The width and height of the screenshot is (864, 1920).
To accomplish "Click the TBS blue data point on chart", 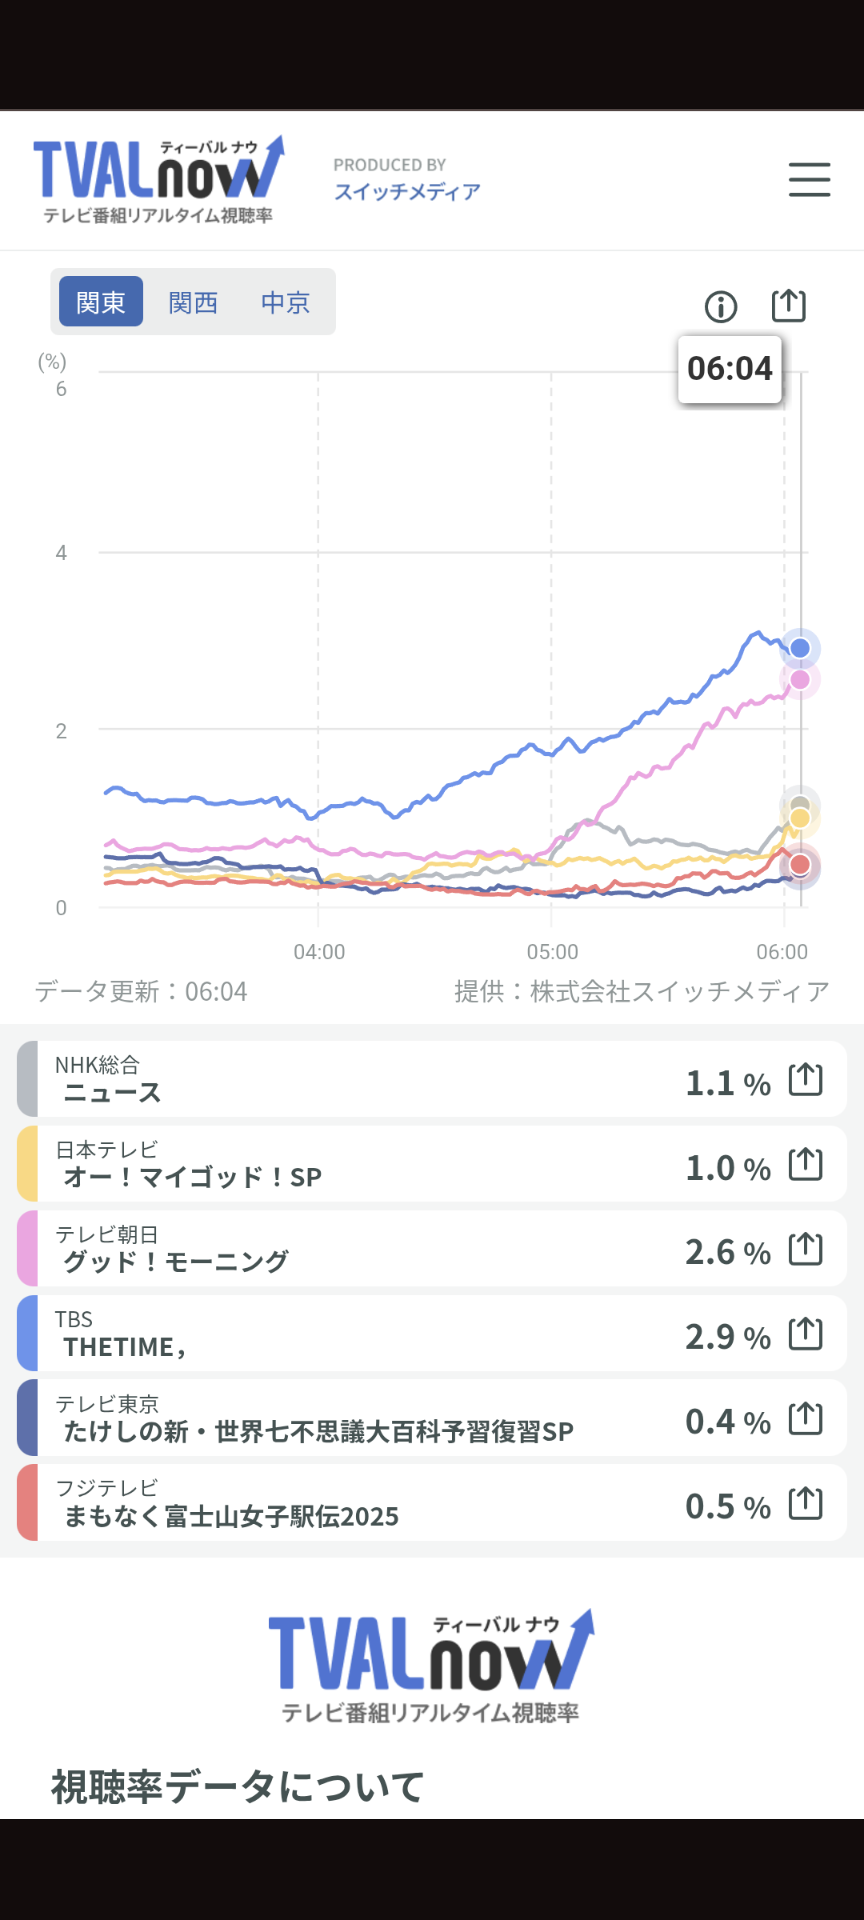I will [x=800, y=648].
